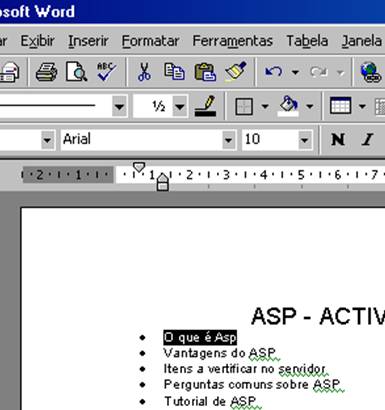385x410 pixels.
Task: Click the line "Tutorial de ASP"
Action: coord(210,401)
